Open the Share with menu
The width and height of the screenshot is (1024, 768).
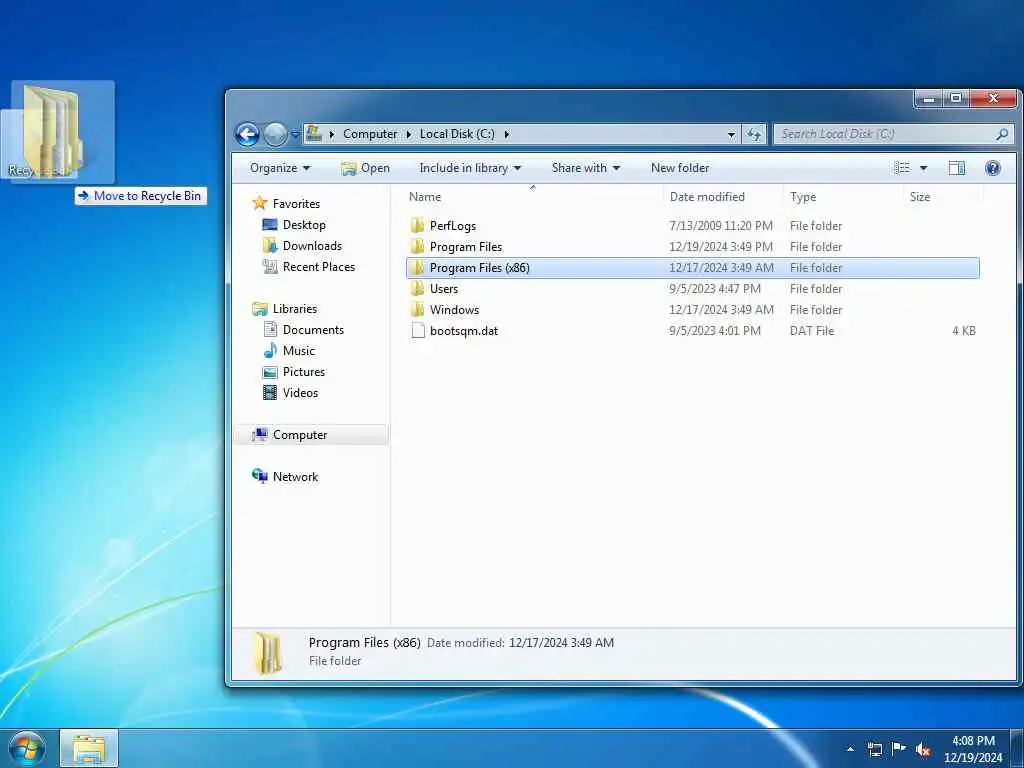585,168
